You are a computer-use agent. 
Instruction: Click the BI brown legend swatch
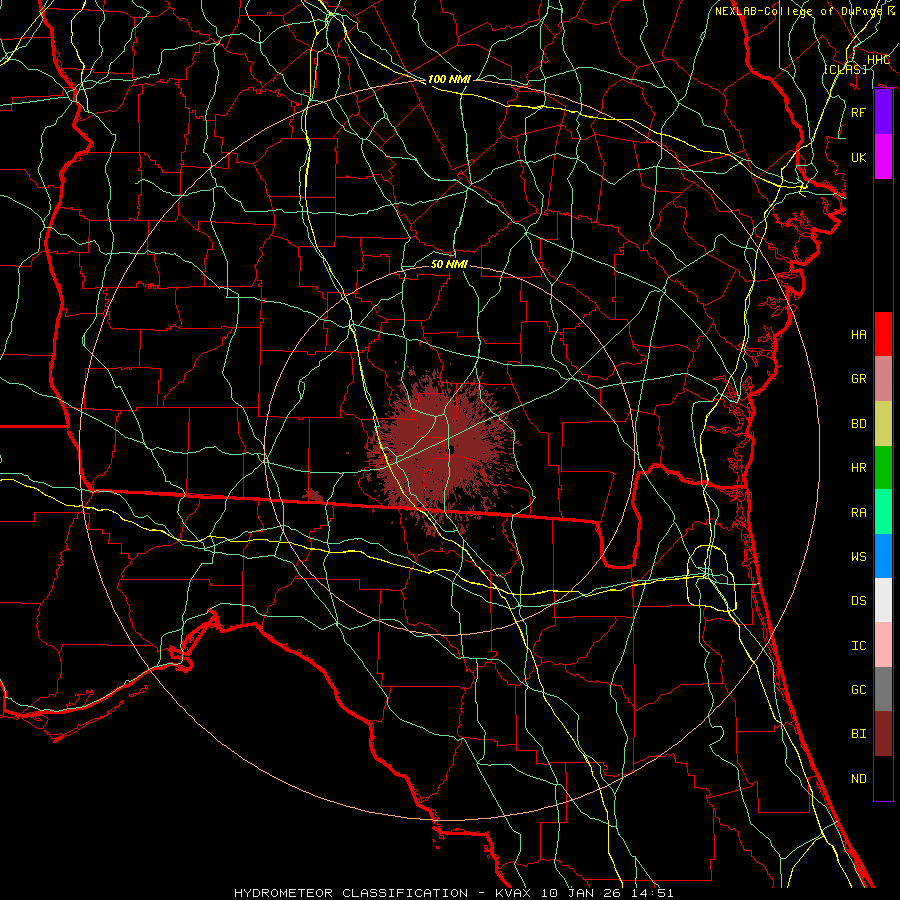pos(883,734)
